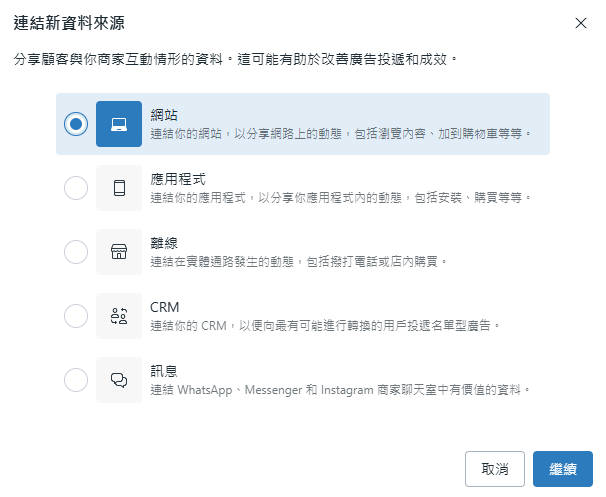The image size is (606, 497).
Task: Close the 連結新資料來源 dialog
Action: (581, 22)
